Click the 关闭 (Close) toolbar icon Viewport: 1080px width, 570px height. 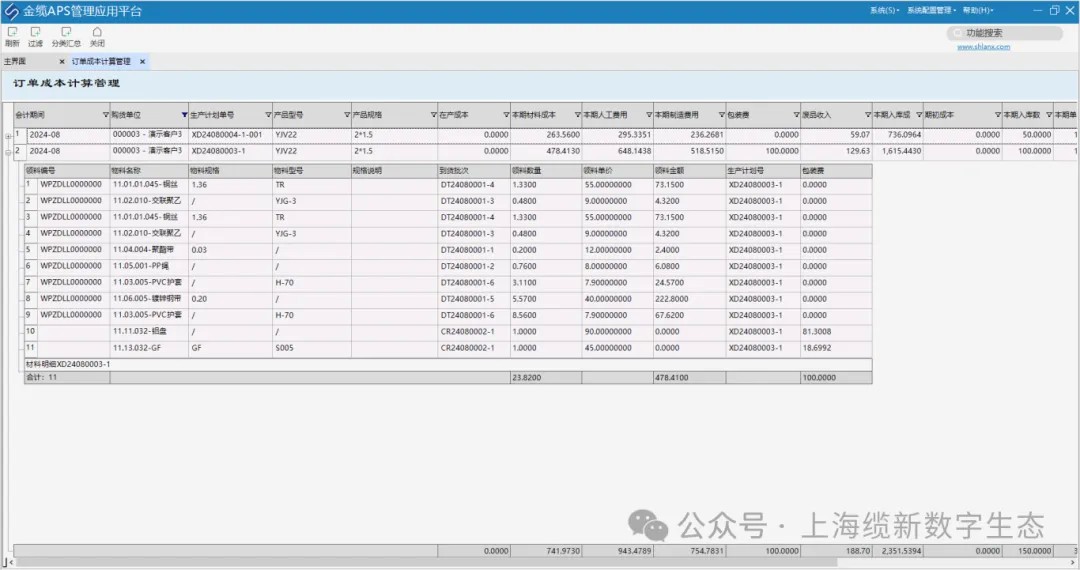pos(97,36)
